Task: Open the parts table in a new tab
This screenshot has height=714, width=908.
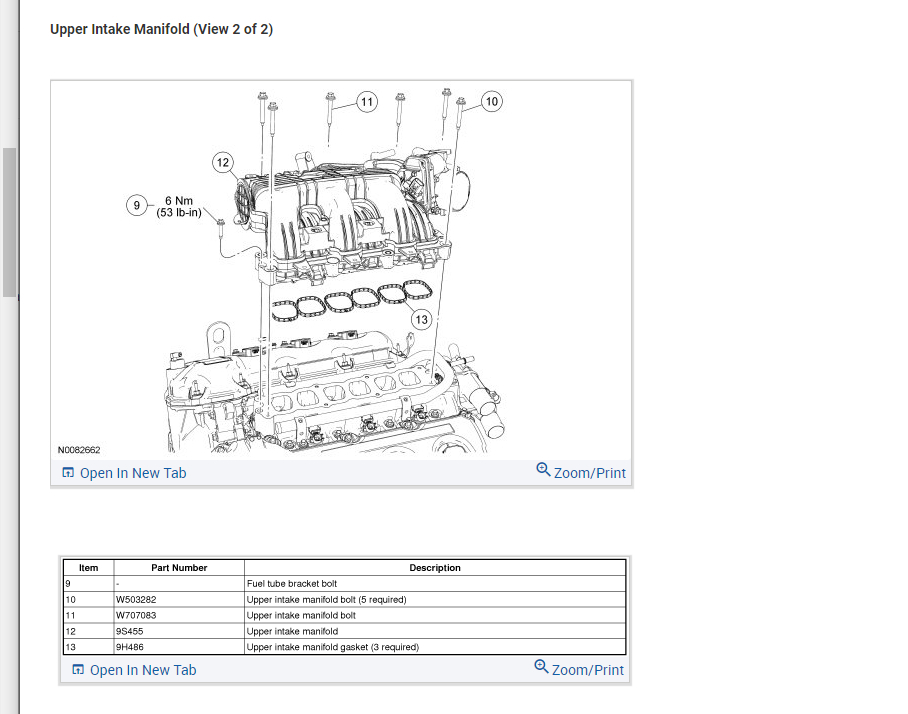Action: [x=134, y=670]
